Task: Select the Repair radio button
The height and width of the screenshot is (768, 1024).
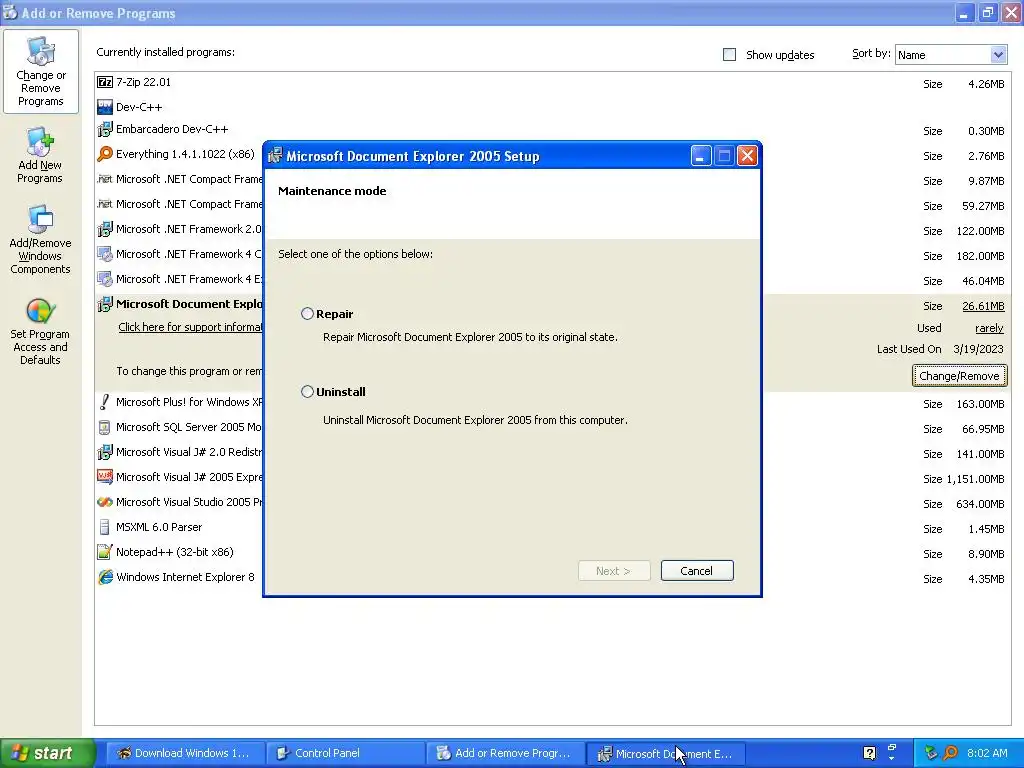Action: (x=307, y=314)
